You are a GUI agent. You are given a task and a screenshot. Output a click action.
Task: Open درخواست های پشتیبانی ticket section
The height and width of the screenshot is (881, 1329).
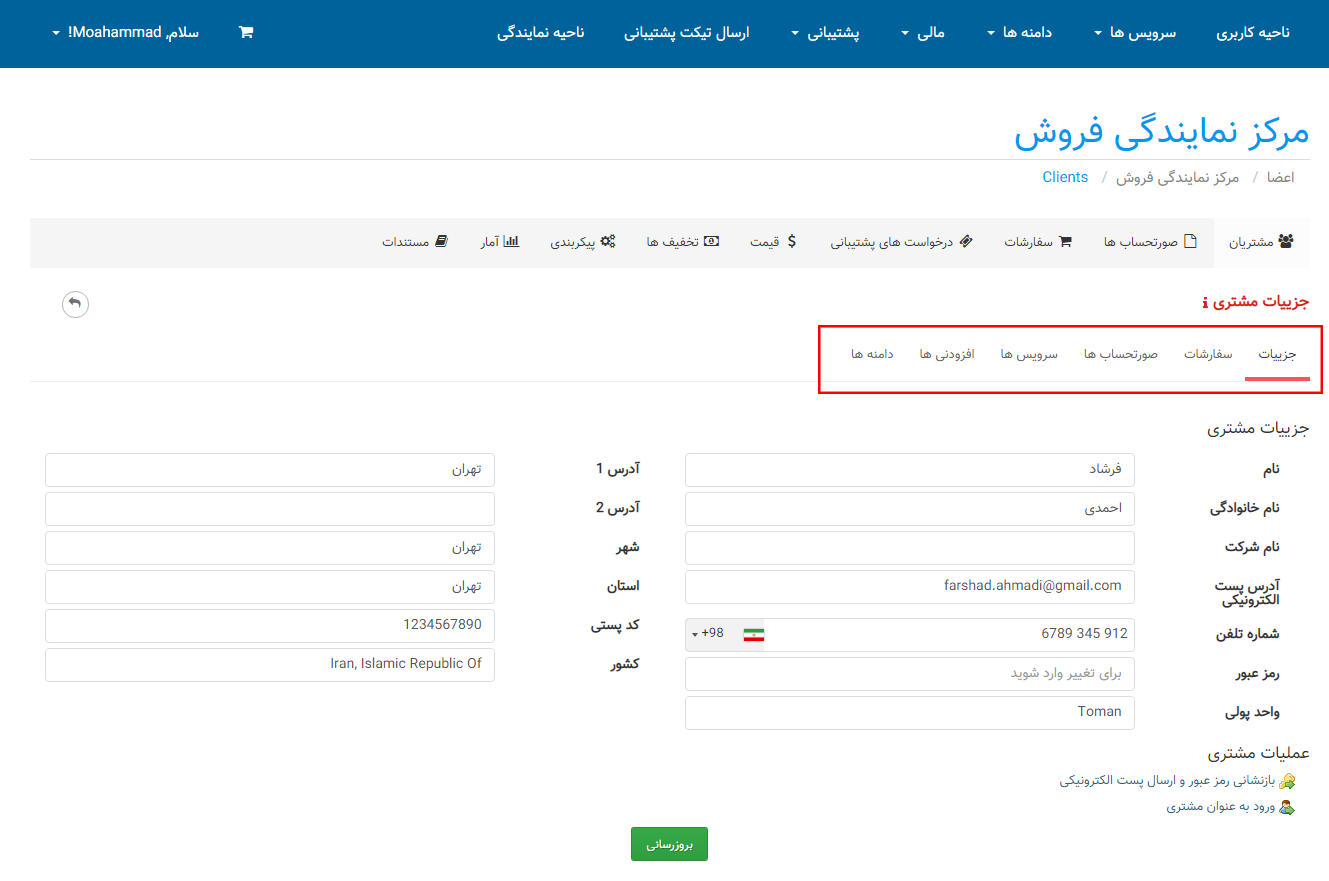click(901, 242)
